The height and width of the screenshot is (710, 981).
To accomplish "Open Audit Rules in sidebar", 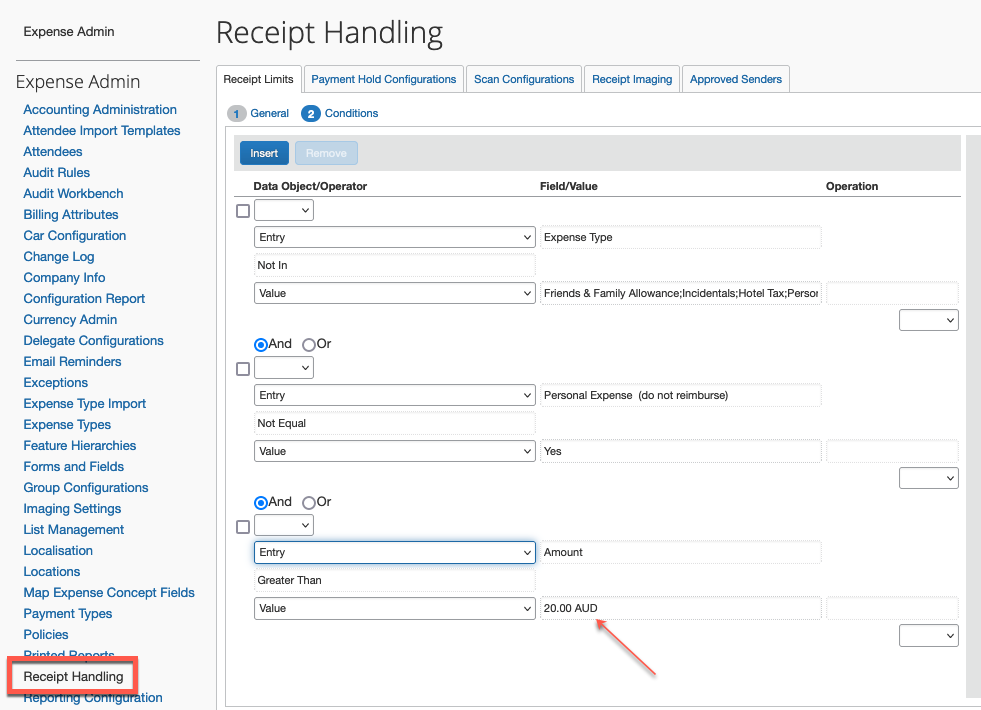I will click(57, 173).
